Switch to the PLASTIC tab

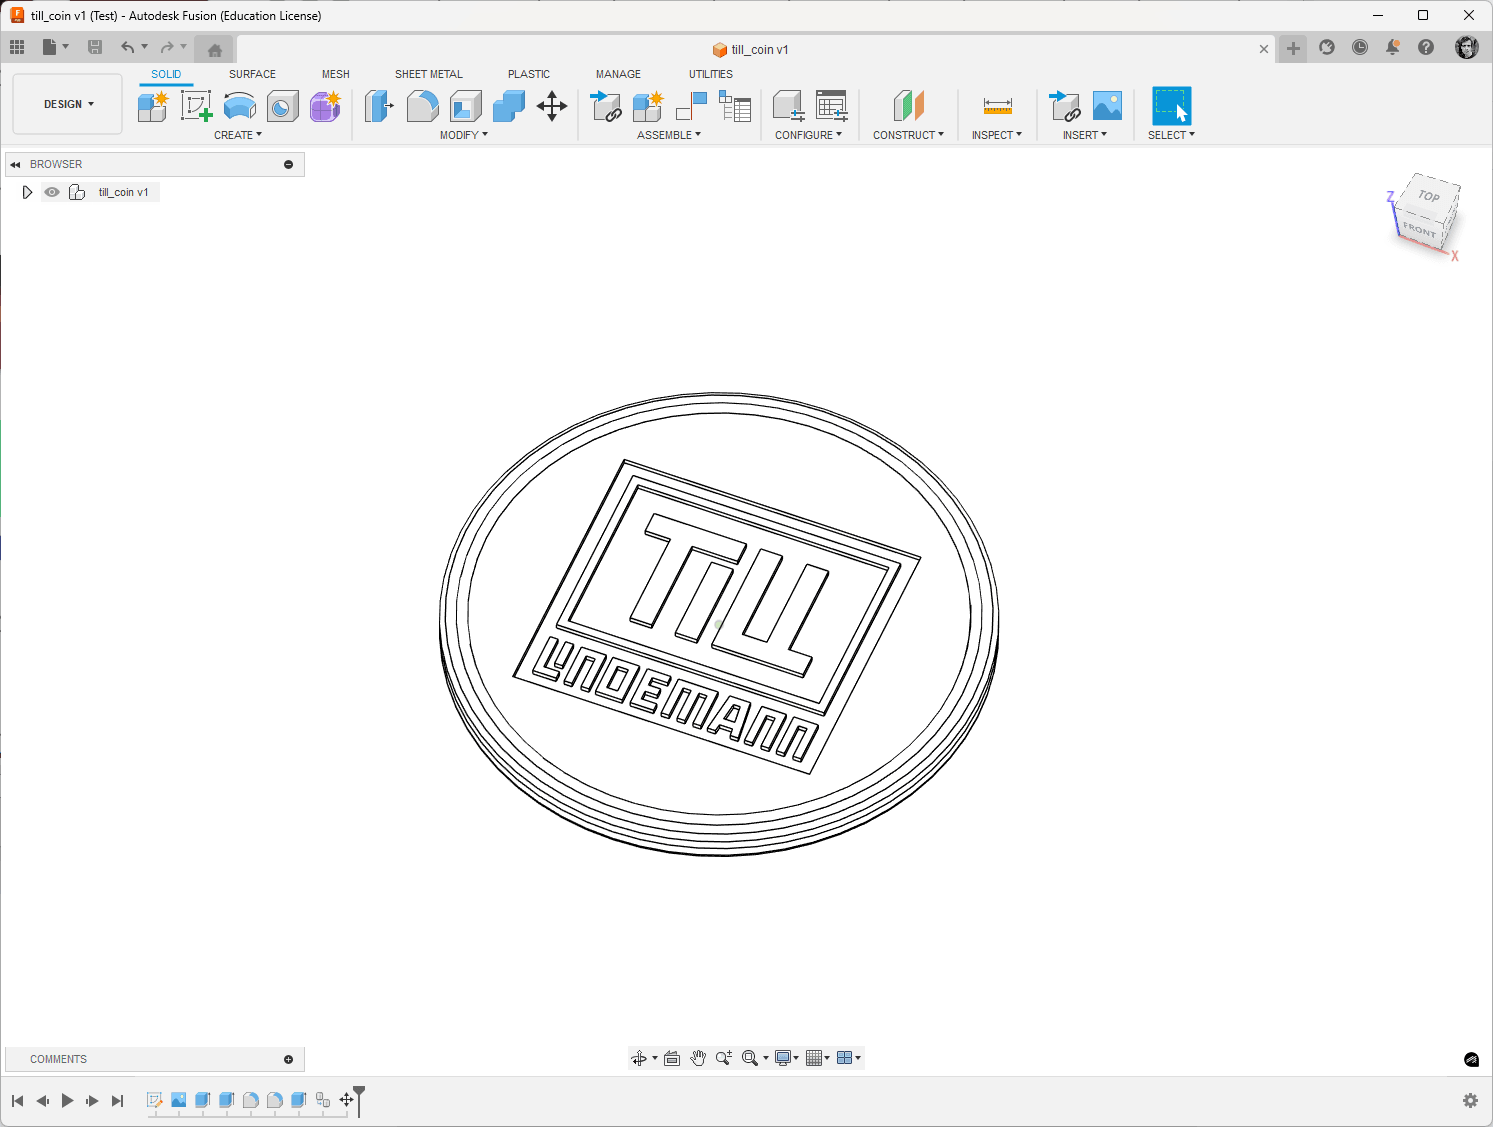(x=529, y=74)
